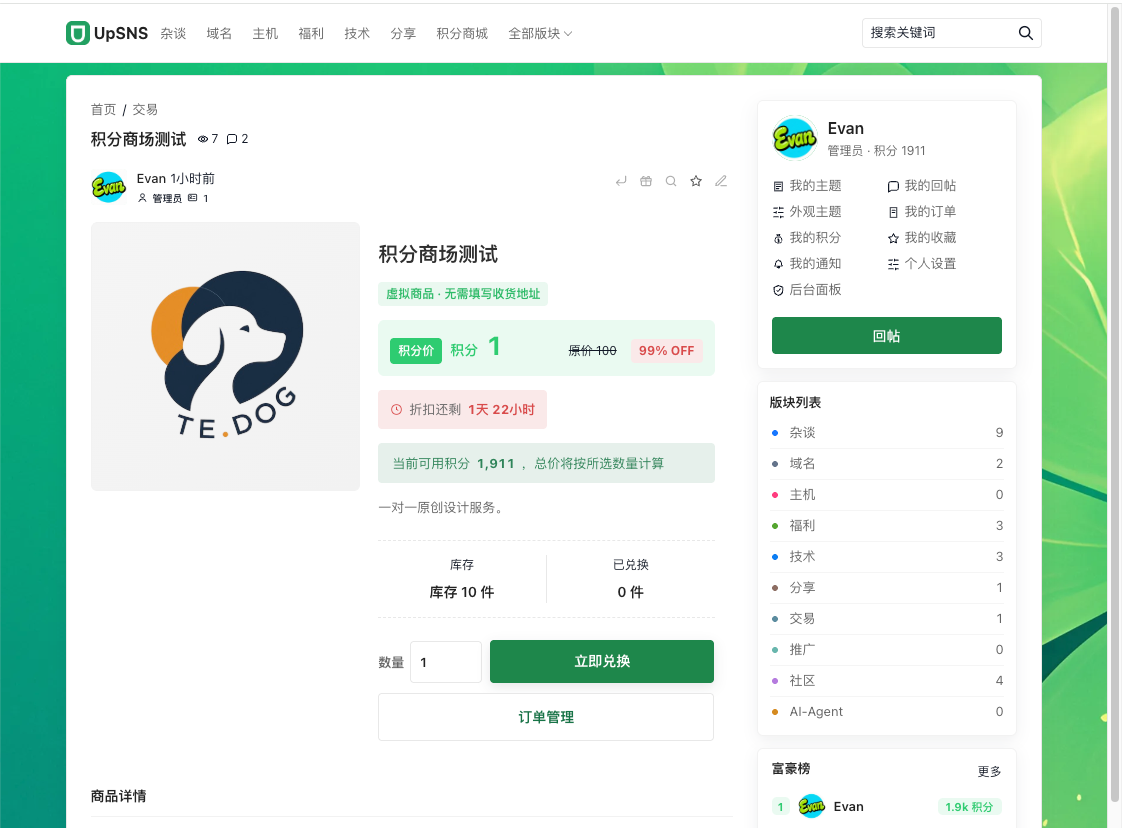Select 福利 in 版块列表

(x=887, y=525)
